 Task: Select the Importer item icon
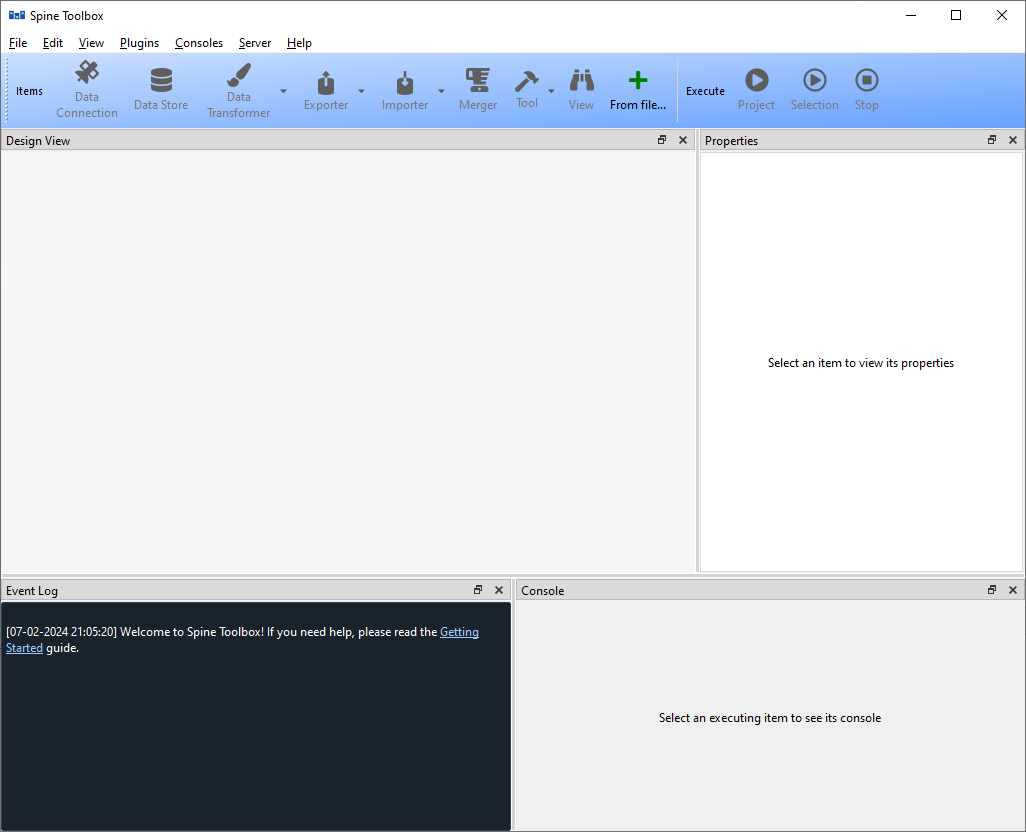coord(405,83)
